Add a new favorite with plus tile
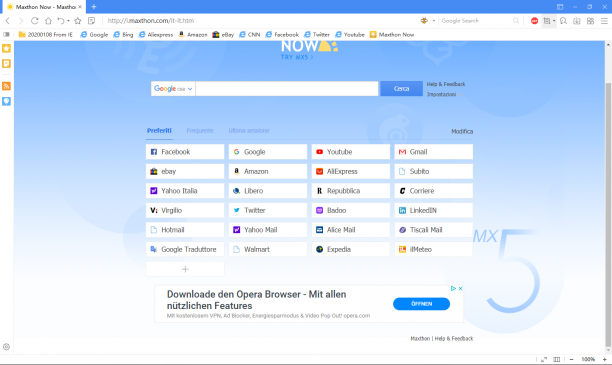The image size is (612, 365). (185, 269)
